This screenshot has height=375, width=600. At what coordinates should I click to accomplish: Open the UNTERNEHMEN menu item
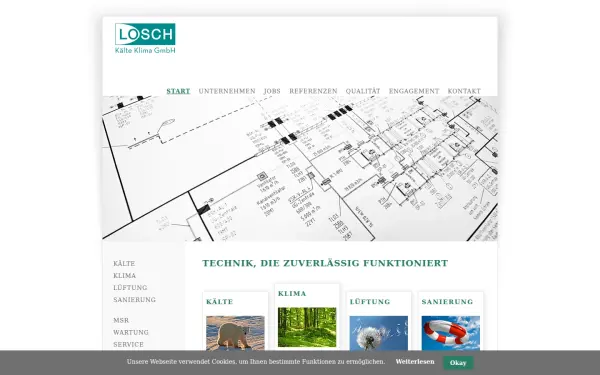(227, 91)
